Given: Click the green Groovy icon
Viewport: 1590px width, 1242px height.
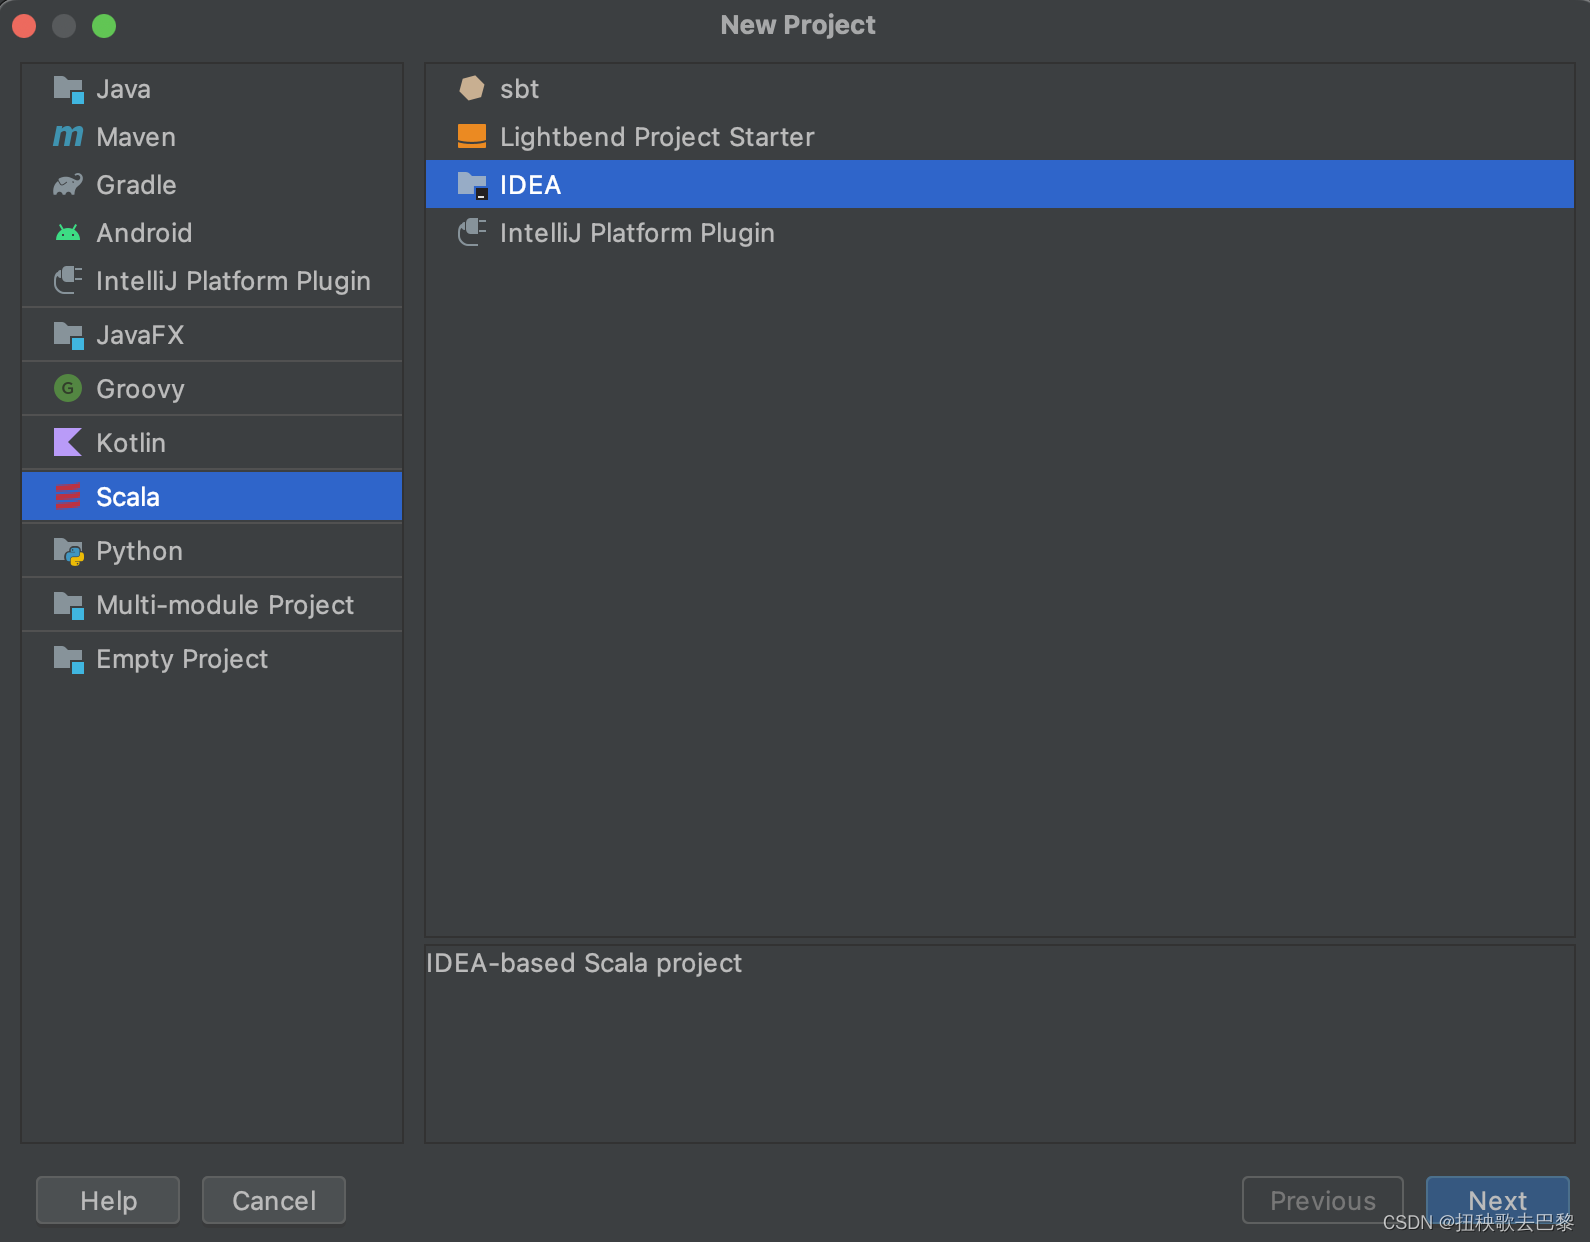Looking at the screenshot, I should tap(68, 388).
